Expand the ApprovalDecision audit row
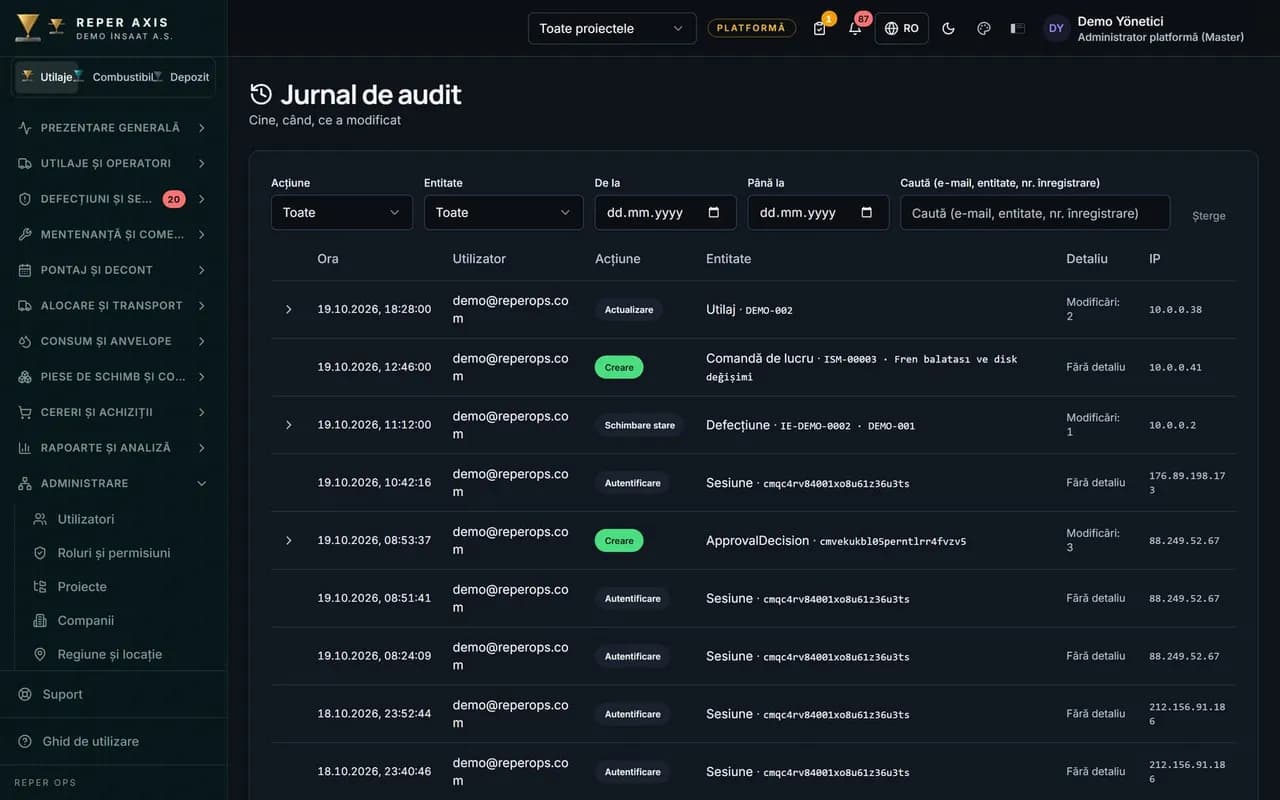This screenshot has width=1280, height=800. click(x=289, y=541)
